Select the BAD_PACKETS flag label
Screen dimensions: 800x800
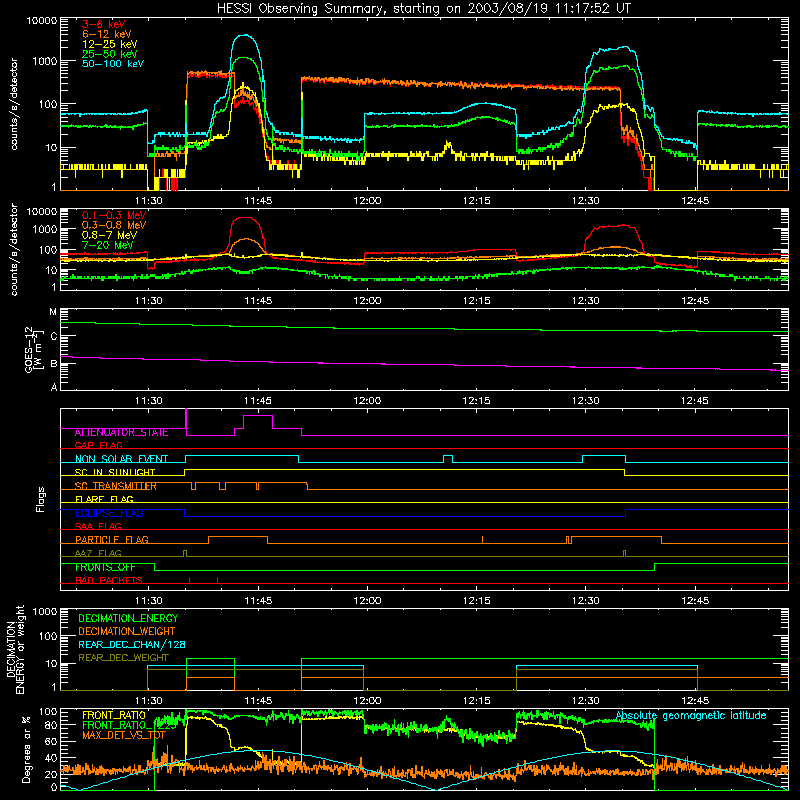[109, 580]
